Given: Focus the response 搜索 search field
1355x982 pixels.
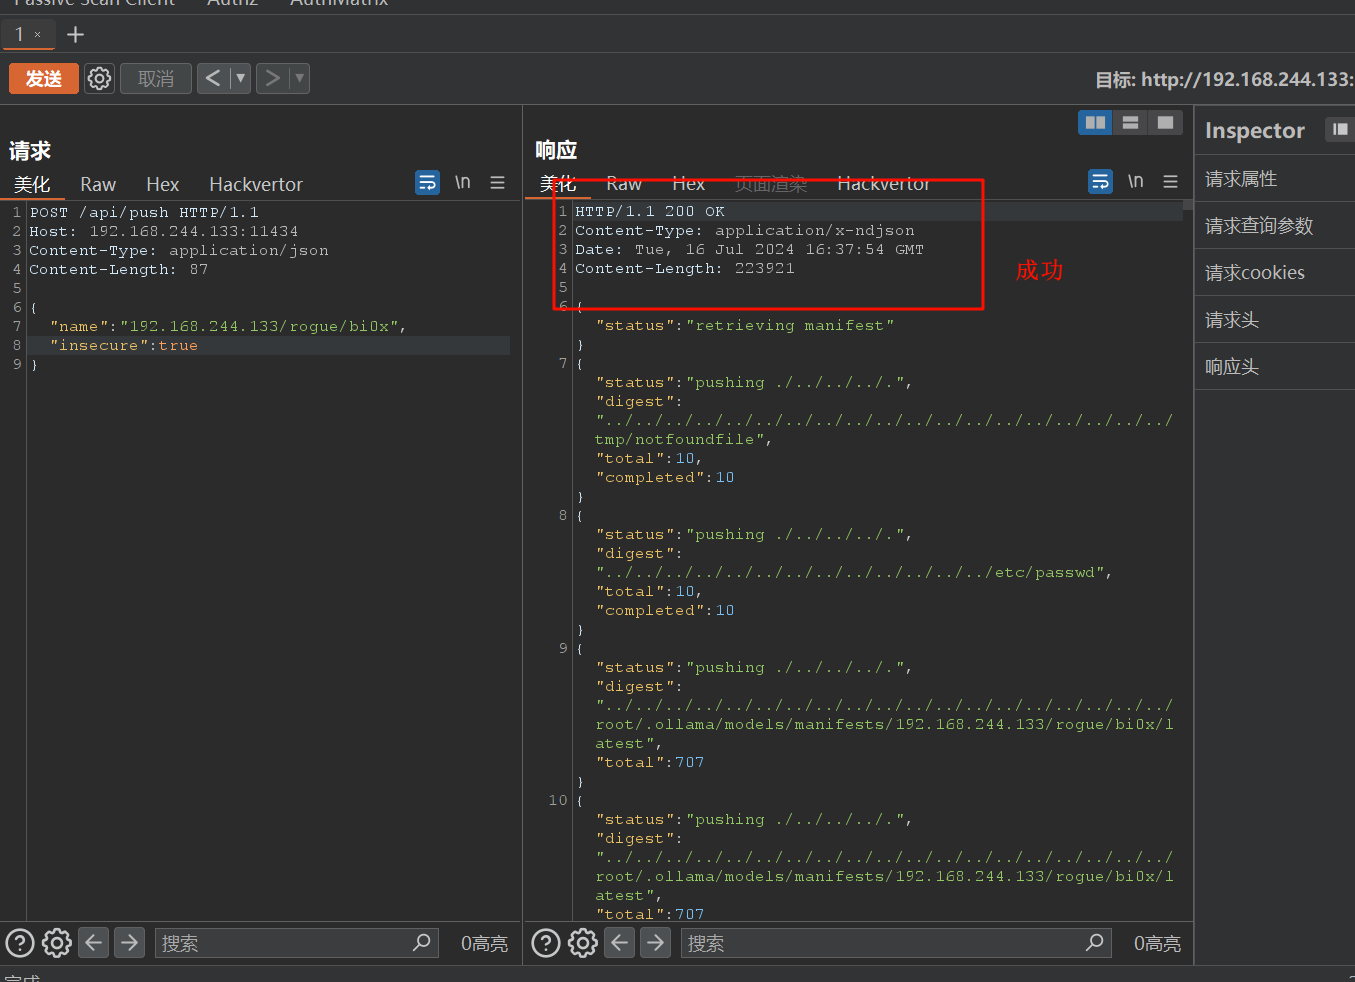Looking at the screenshot, I should [896, 943].
